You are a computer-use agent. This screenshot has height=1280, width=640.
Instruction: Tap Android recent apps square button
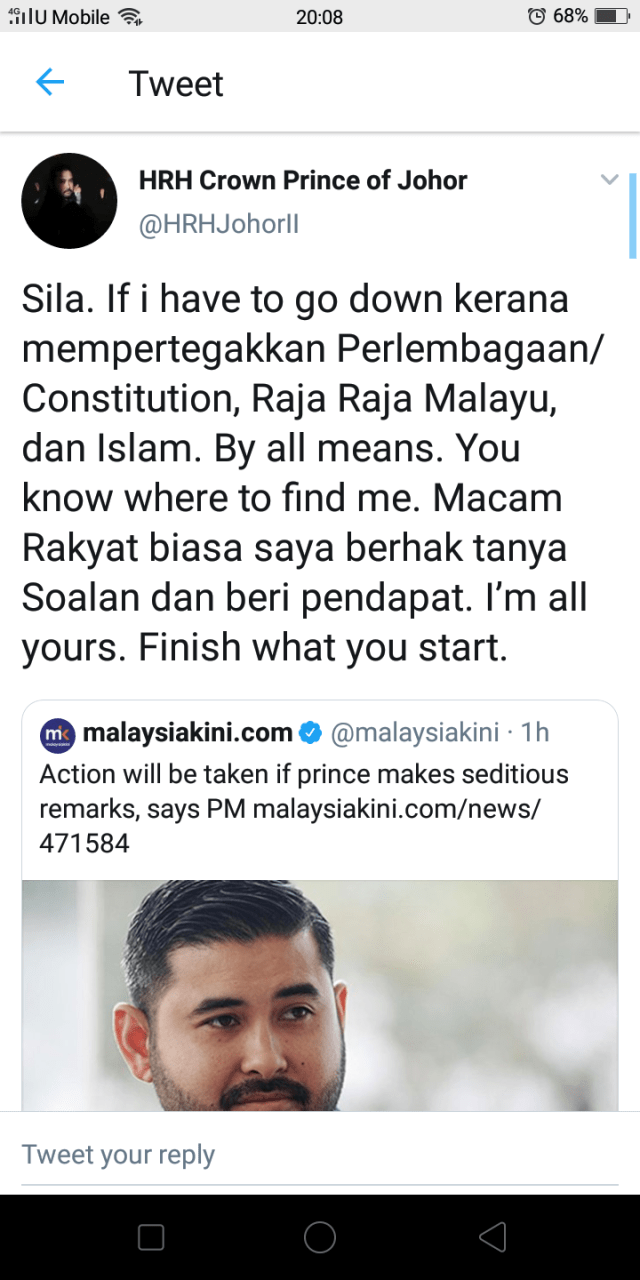coord(151,1237)
